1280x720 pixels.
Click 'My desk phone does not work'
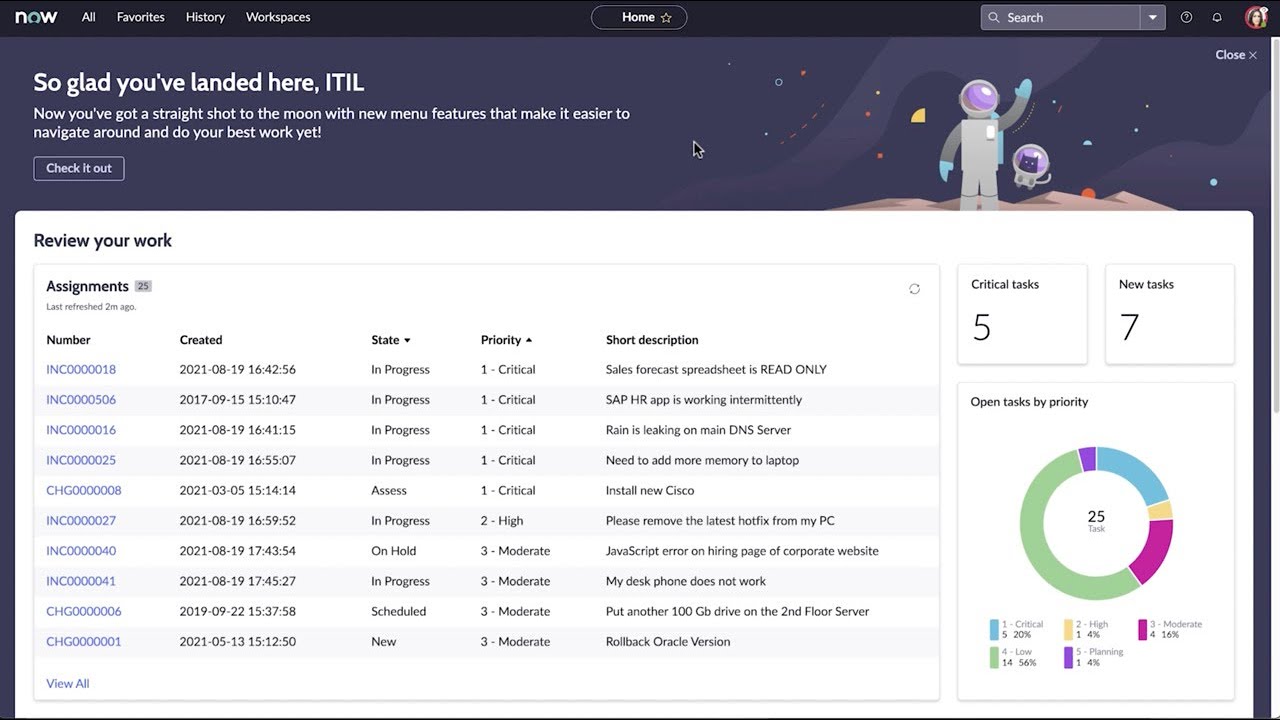686,581
